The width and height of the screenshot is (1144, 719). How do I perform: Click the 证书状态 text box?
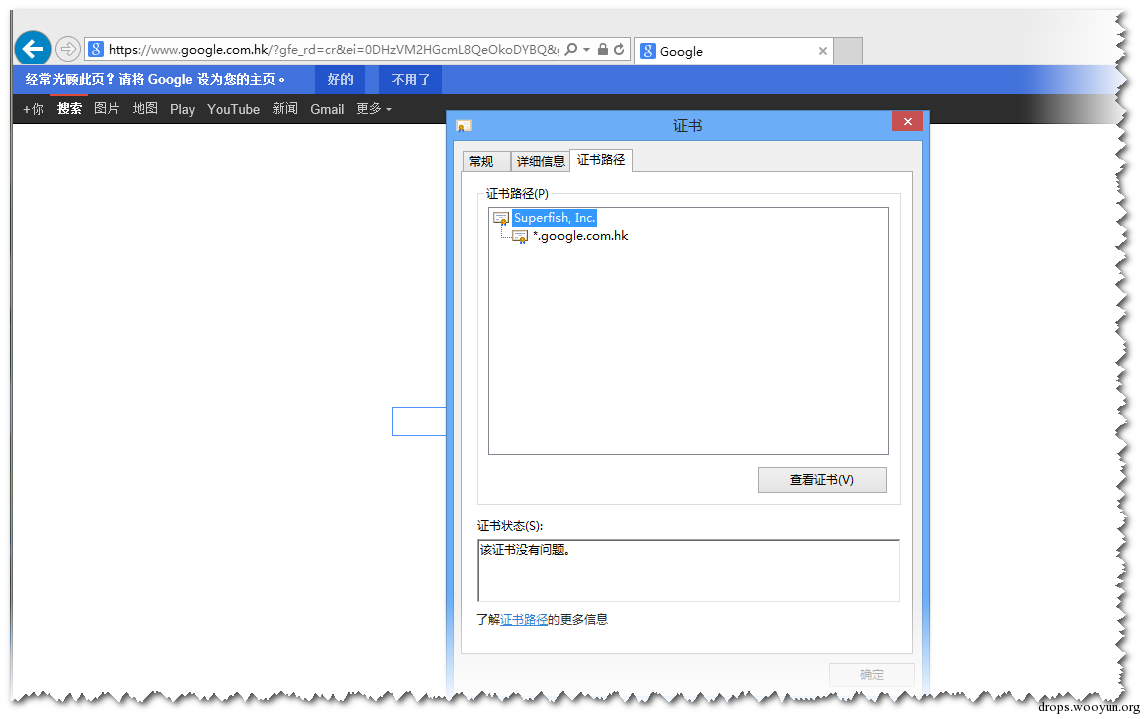(688, 571)
